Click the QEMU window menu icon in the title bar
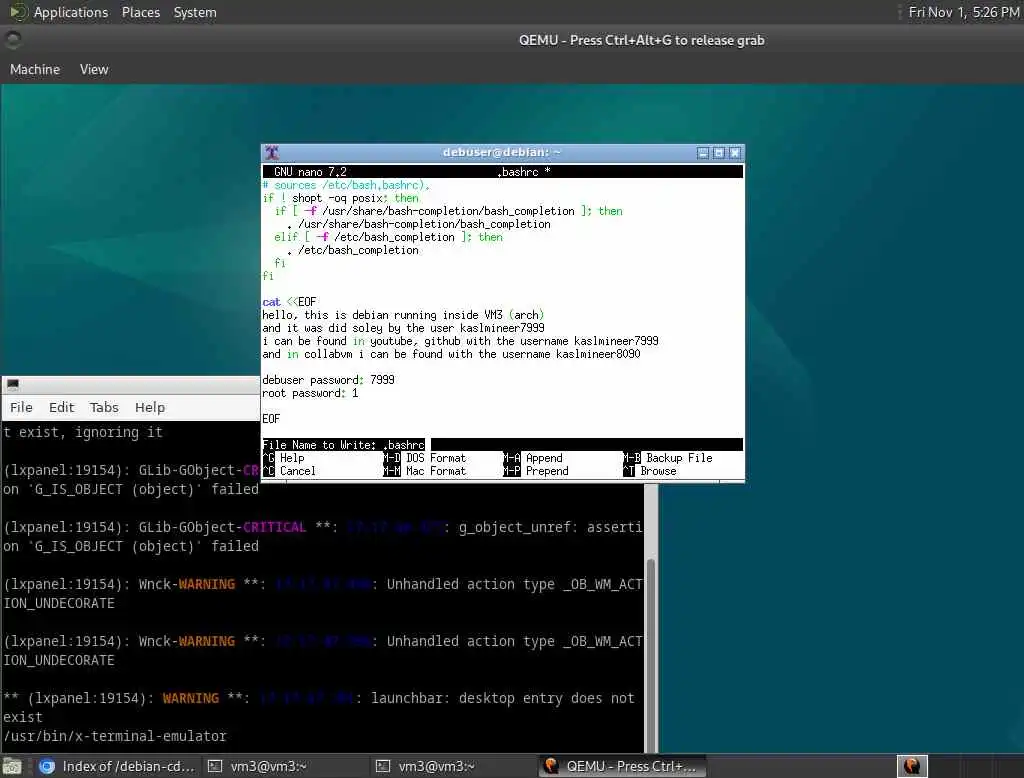1024x778 pixels. pos(12,40)
